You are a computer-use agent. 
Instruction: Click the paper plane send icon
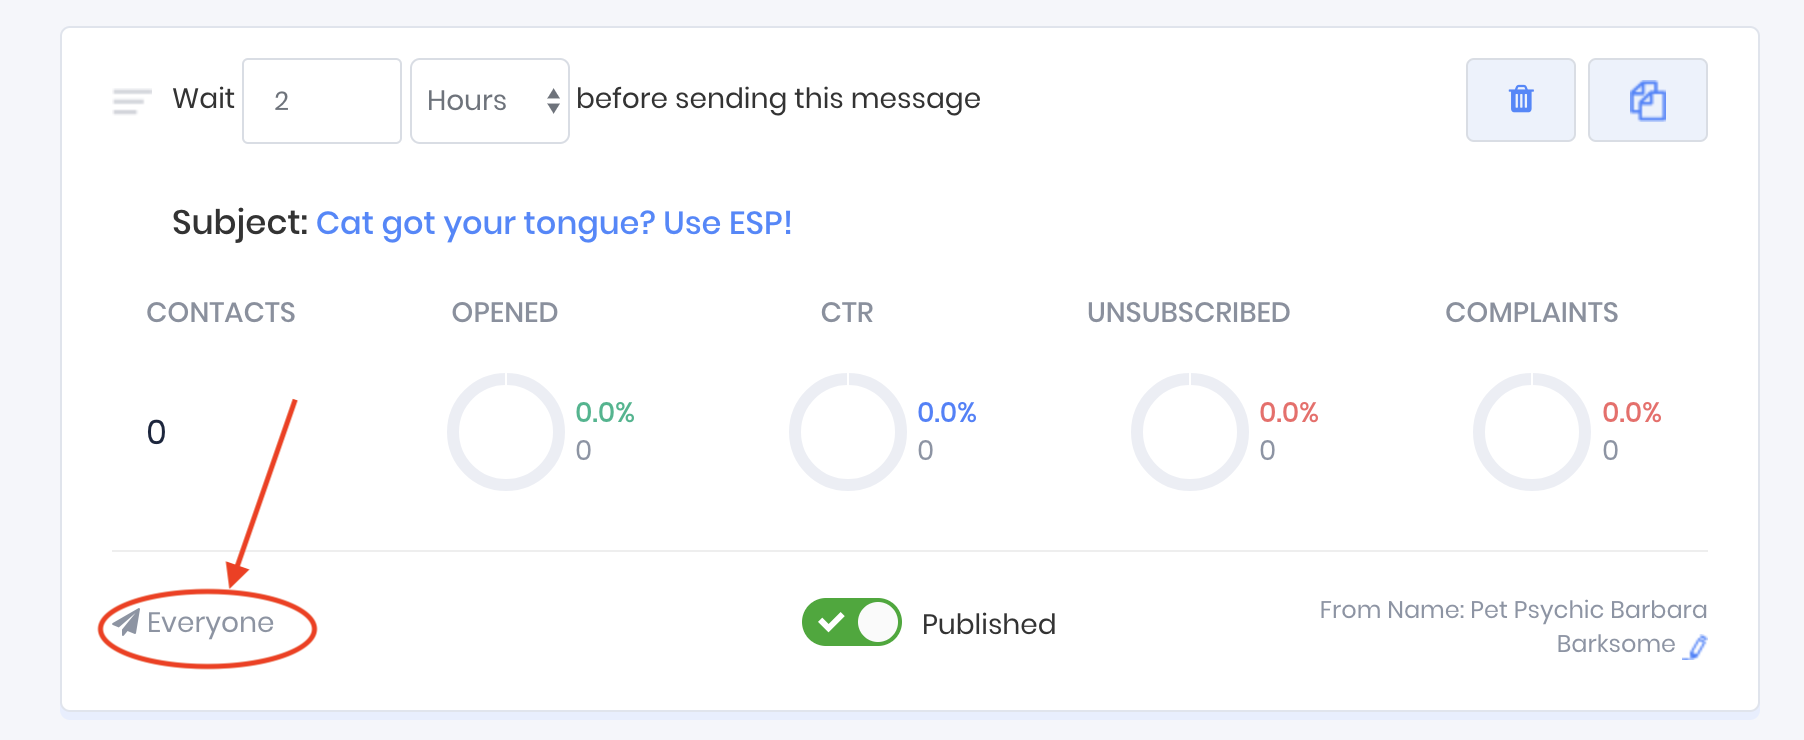pyautogui.click(x=127, y=622)
